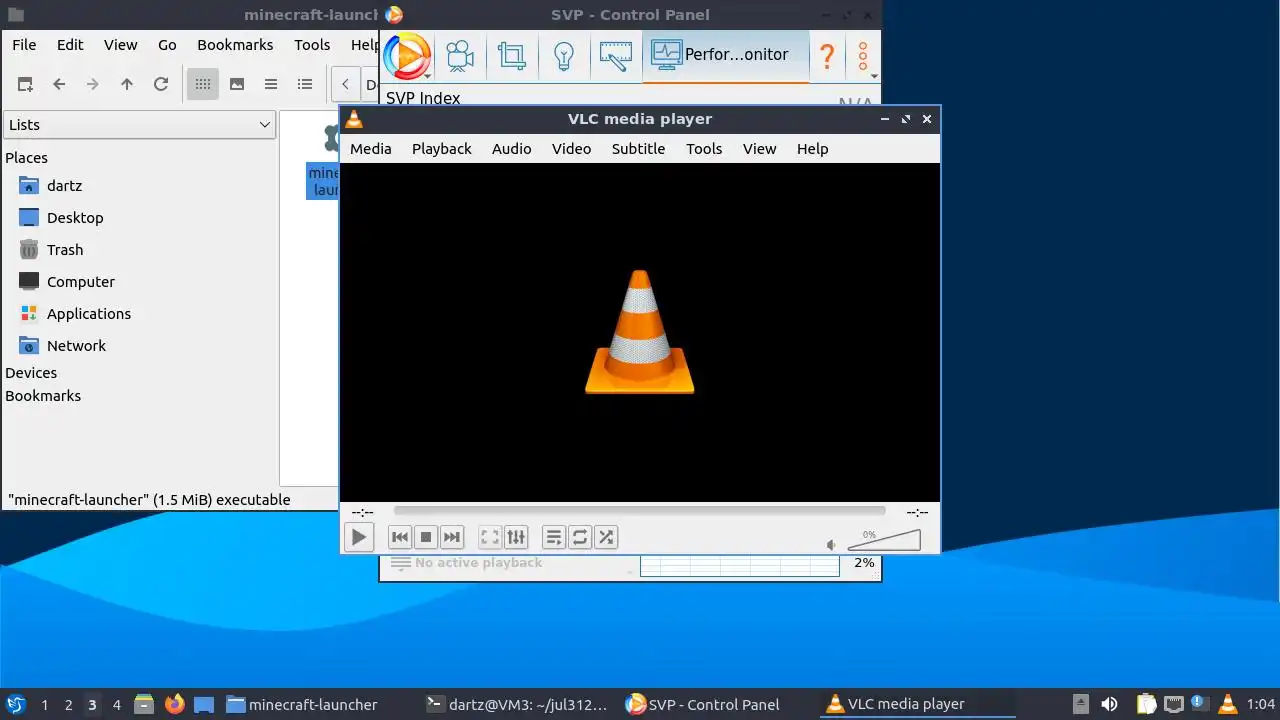Open clipboard manager tray icon
This screenshot has height=720, width=1280.
point(1146,704)
